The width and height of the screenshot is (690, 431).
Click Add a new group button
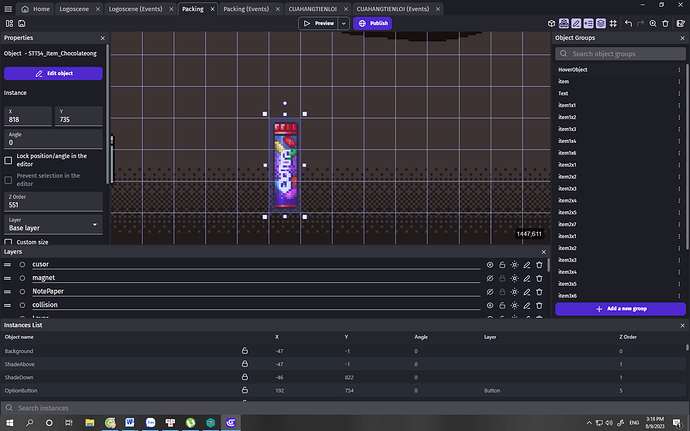pos(620,309)
